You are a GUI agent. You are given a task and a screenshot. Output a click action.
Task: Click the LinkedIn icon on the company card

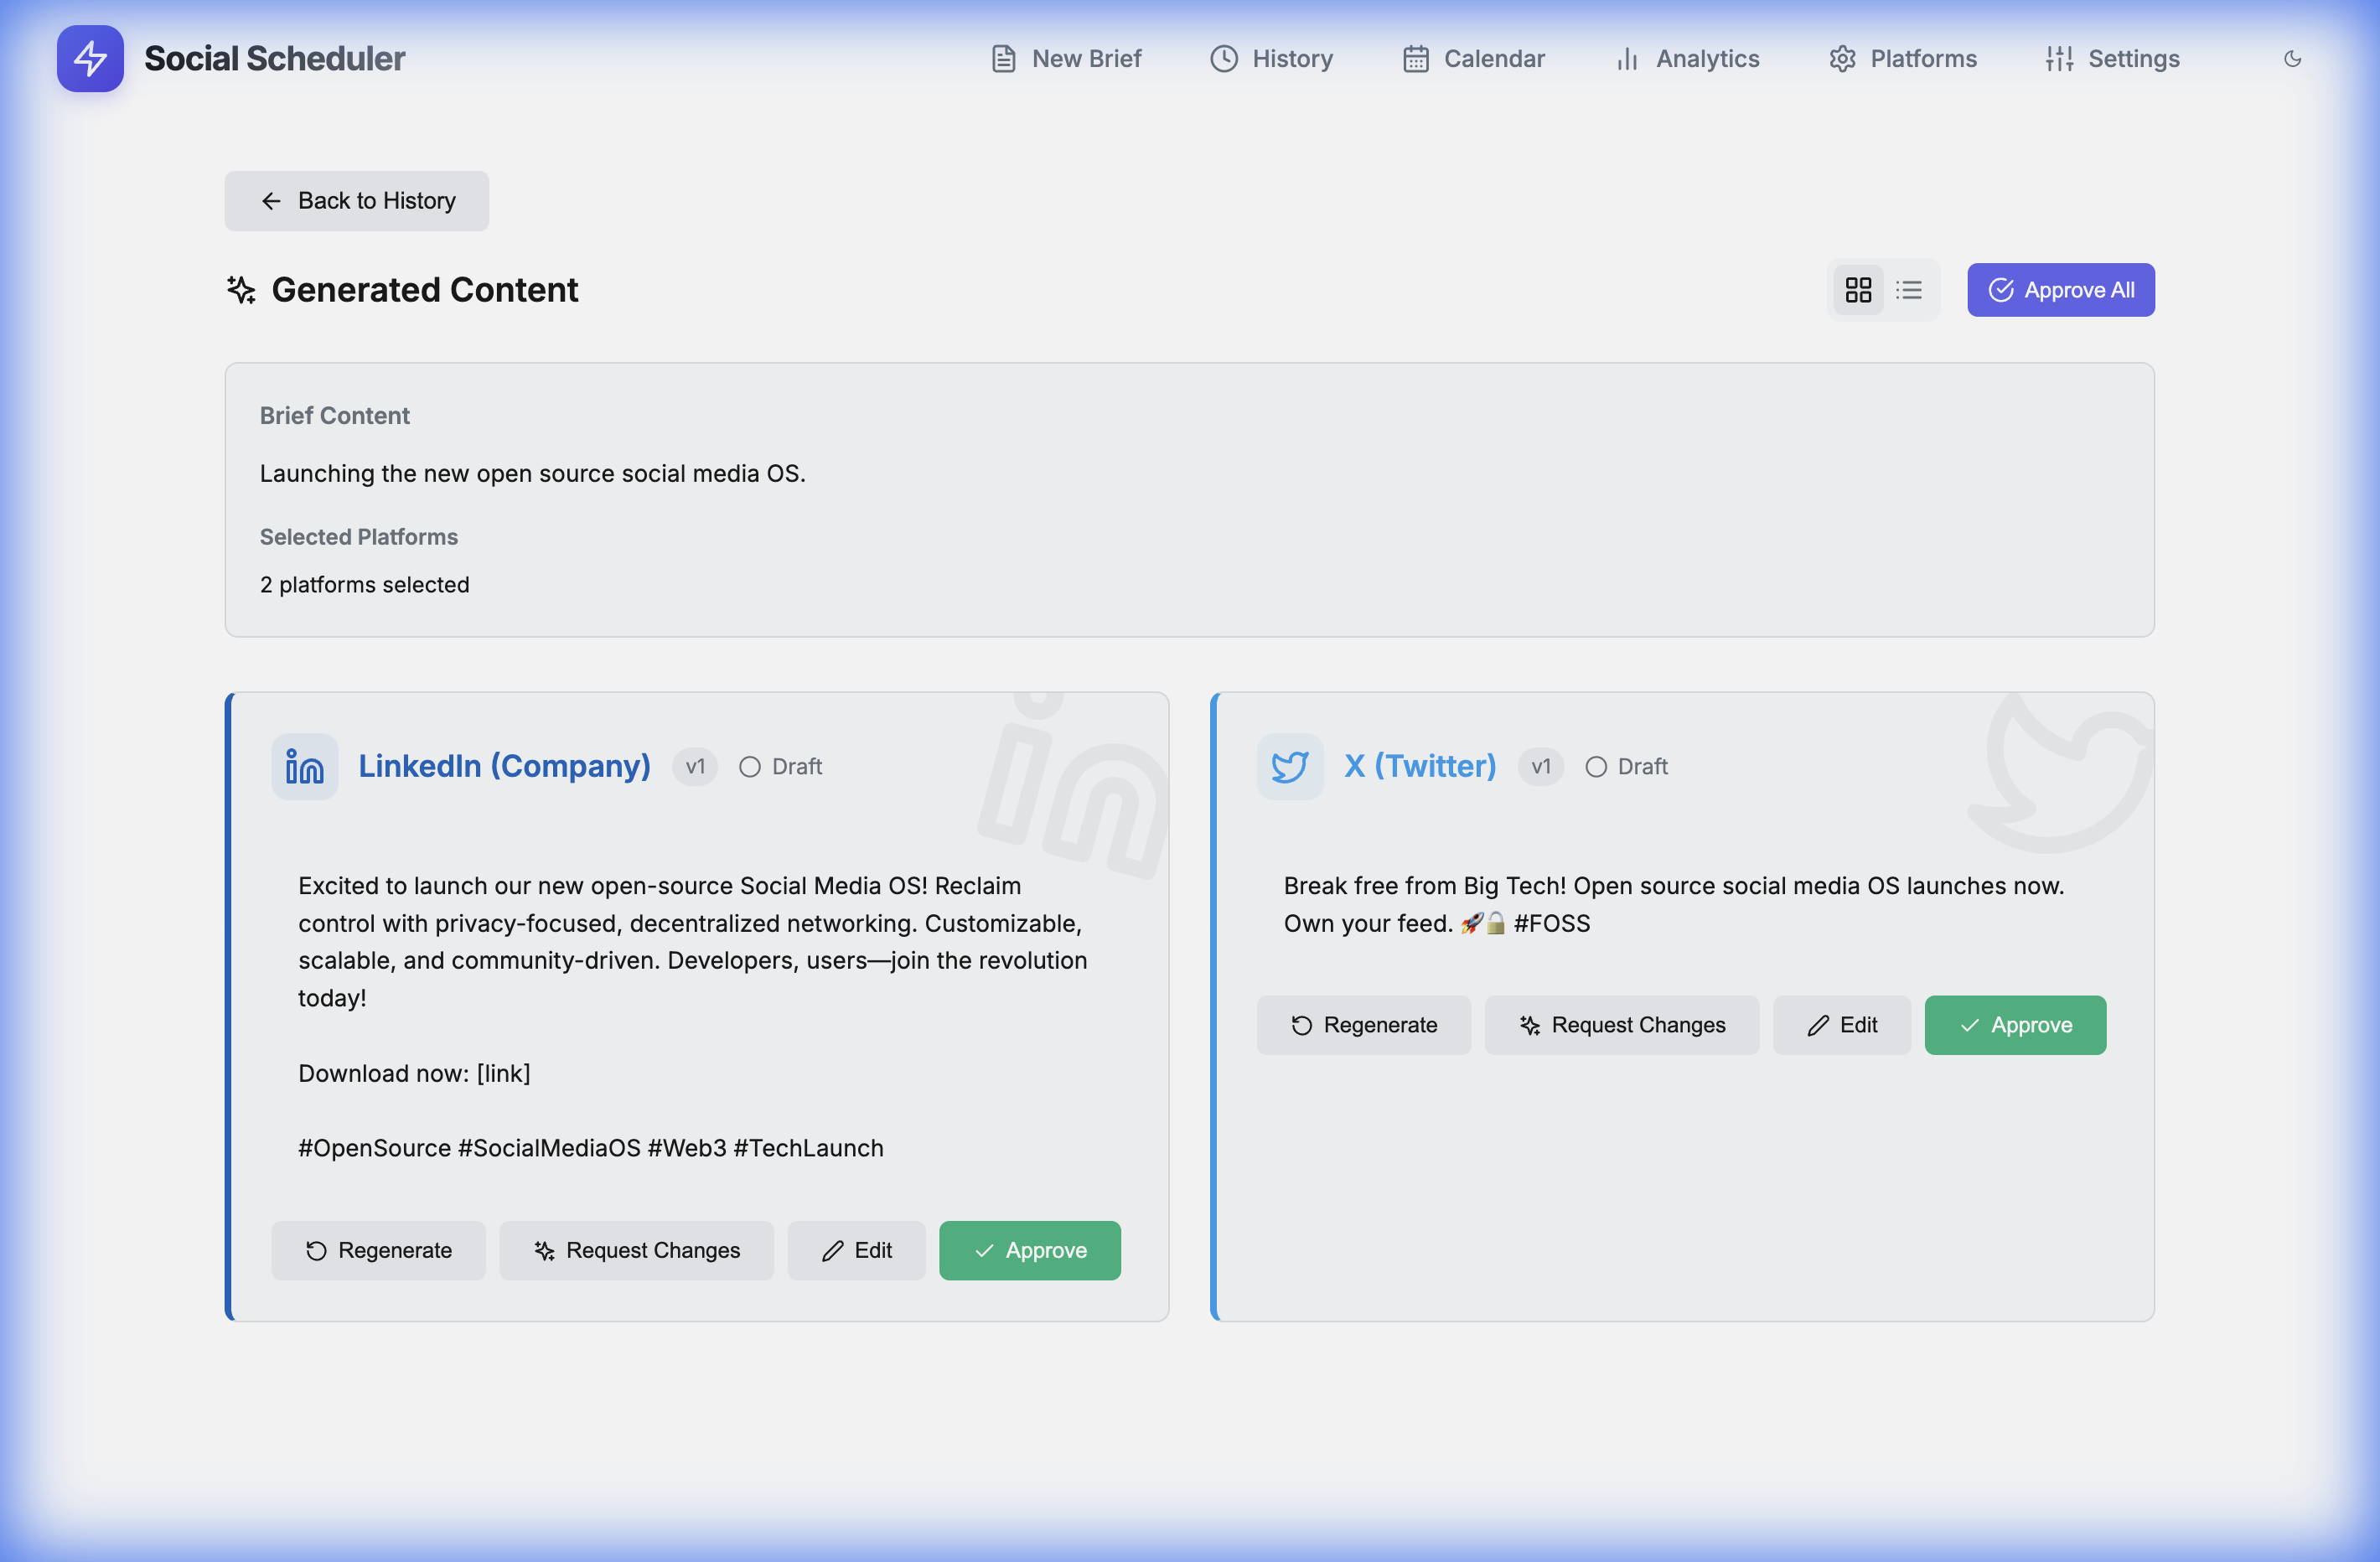pyautogui.click(x=304, y=766)
